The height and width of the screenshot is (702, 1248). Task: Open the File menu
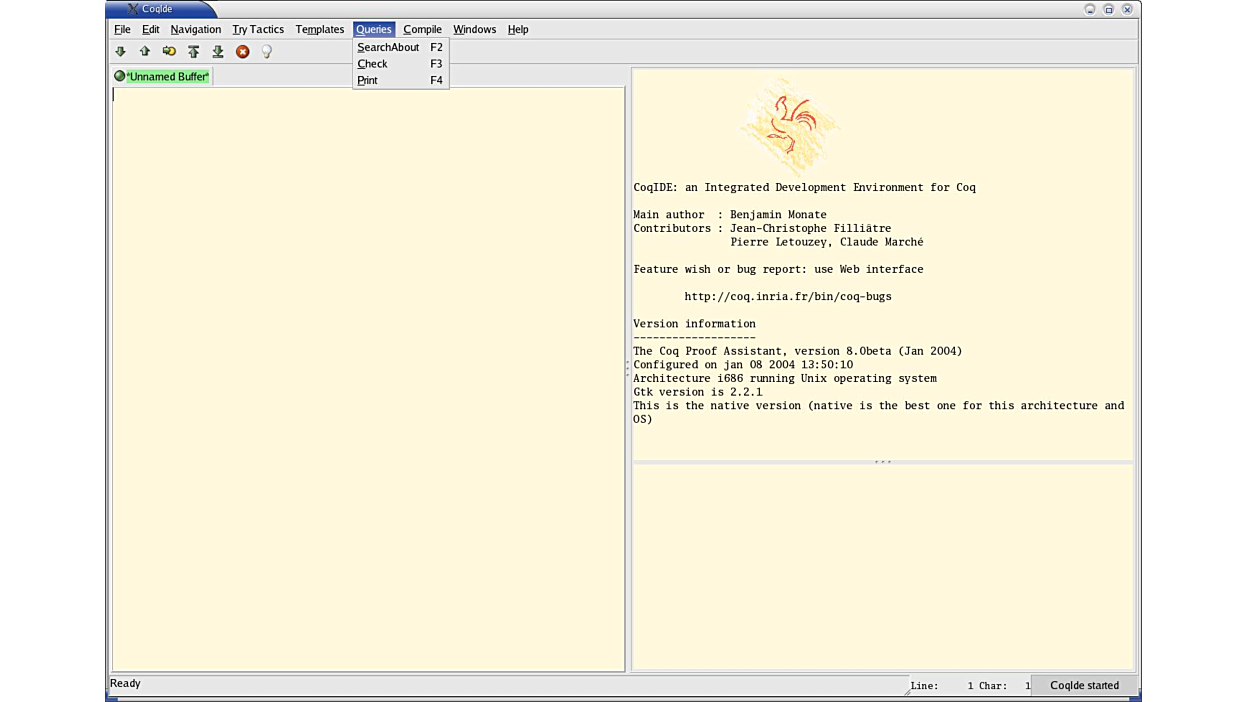point(122,29)
